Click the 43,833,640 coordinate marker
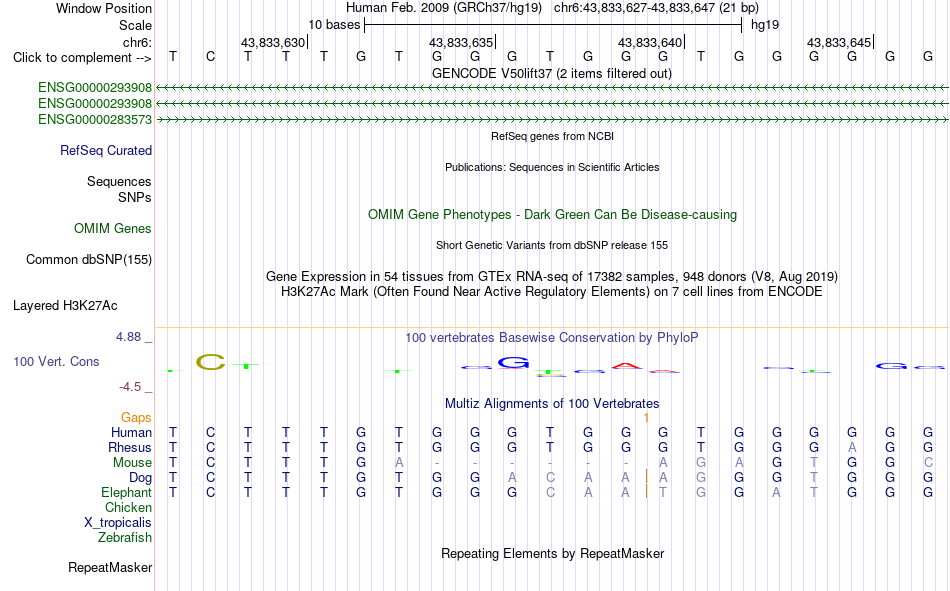 click(x=650, y=42)
